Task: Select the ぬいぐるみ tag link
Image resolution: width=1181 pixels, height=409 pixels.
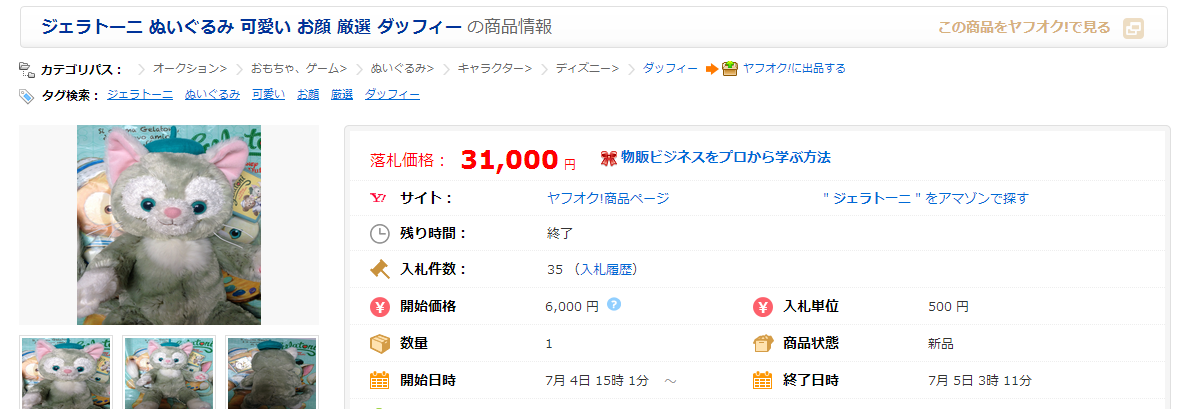Action: [212, 94]
